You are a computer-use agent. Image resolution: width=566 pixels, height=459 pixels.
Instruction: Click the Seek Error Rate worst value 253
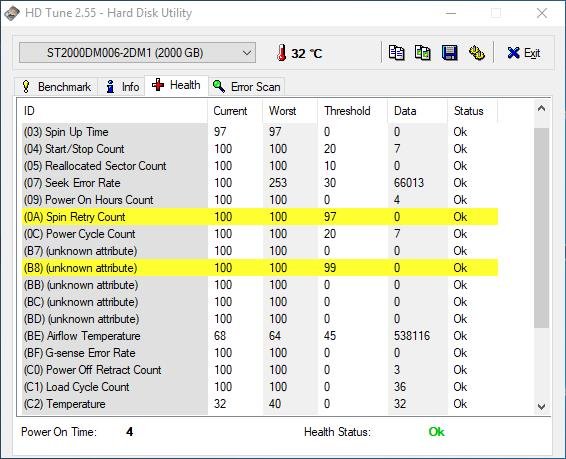[278, 183]
